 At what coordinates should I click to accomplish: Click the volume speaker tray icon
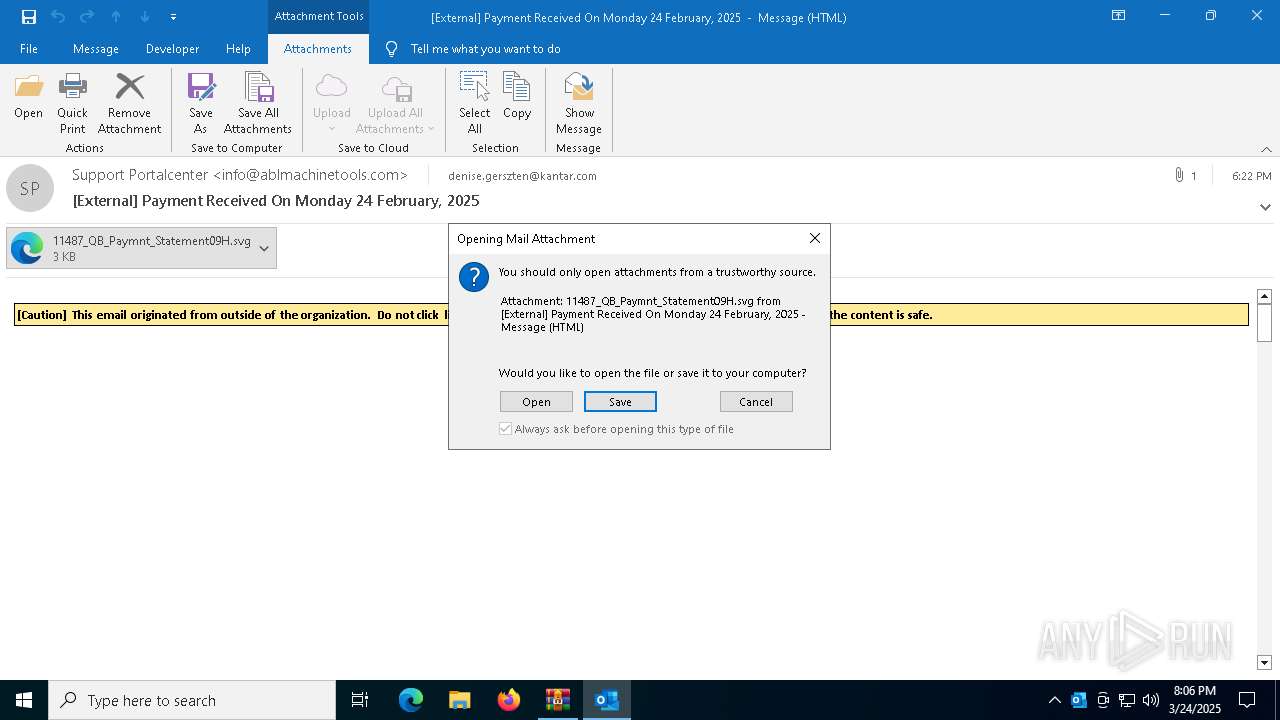point(1151,700)
